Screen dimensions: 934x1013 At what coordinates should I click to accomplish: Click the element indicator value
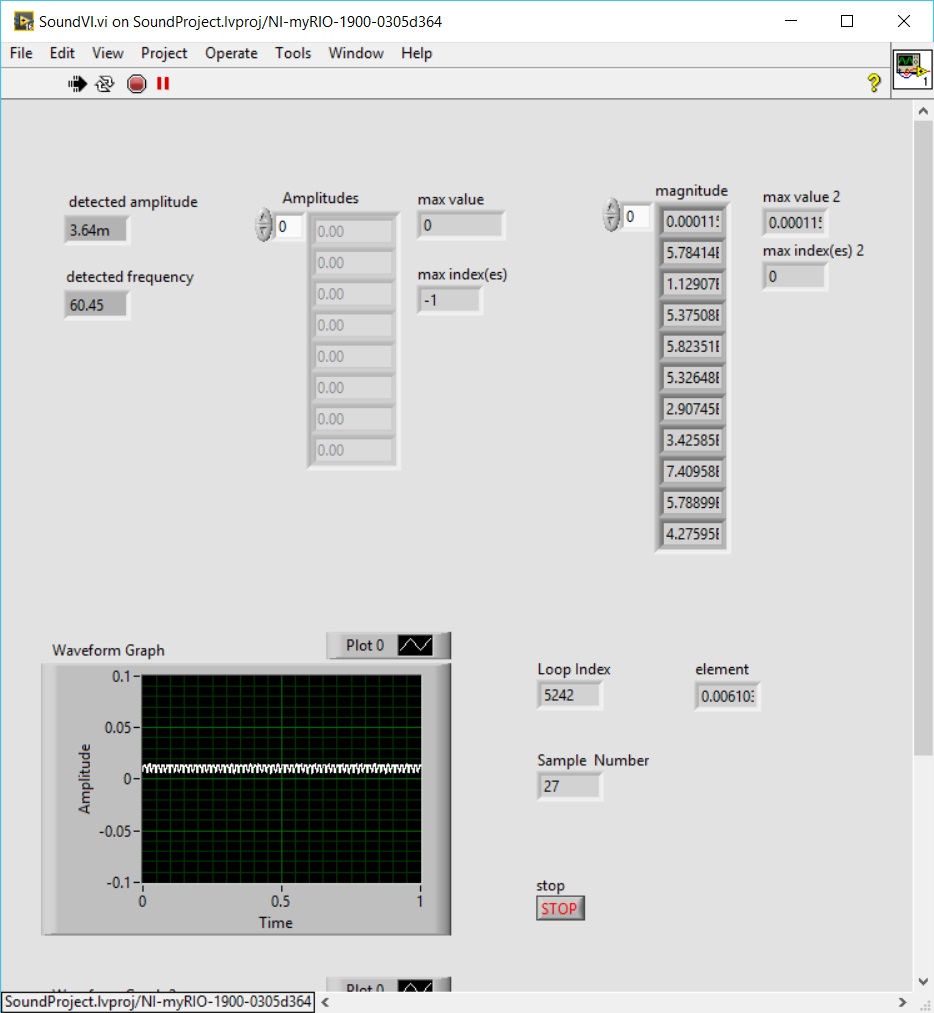pos(727,696)
